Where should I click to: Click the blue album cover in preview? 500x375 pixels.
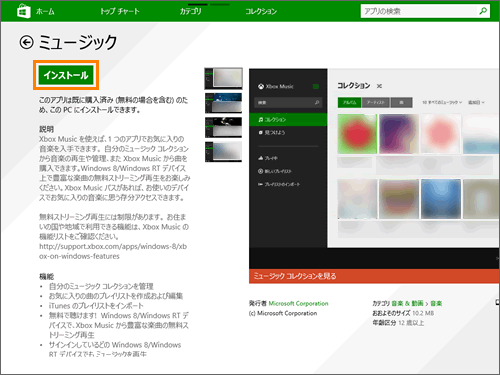pyautogui.click(x=441, y=199)
